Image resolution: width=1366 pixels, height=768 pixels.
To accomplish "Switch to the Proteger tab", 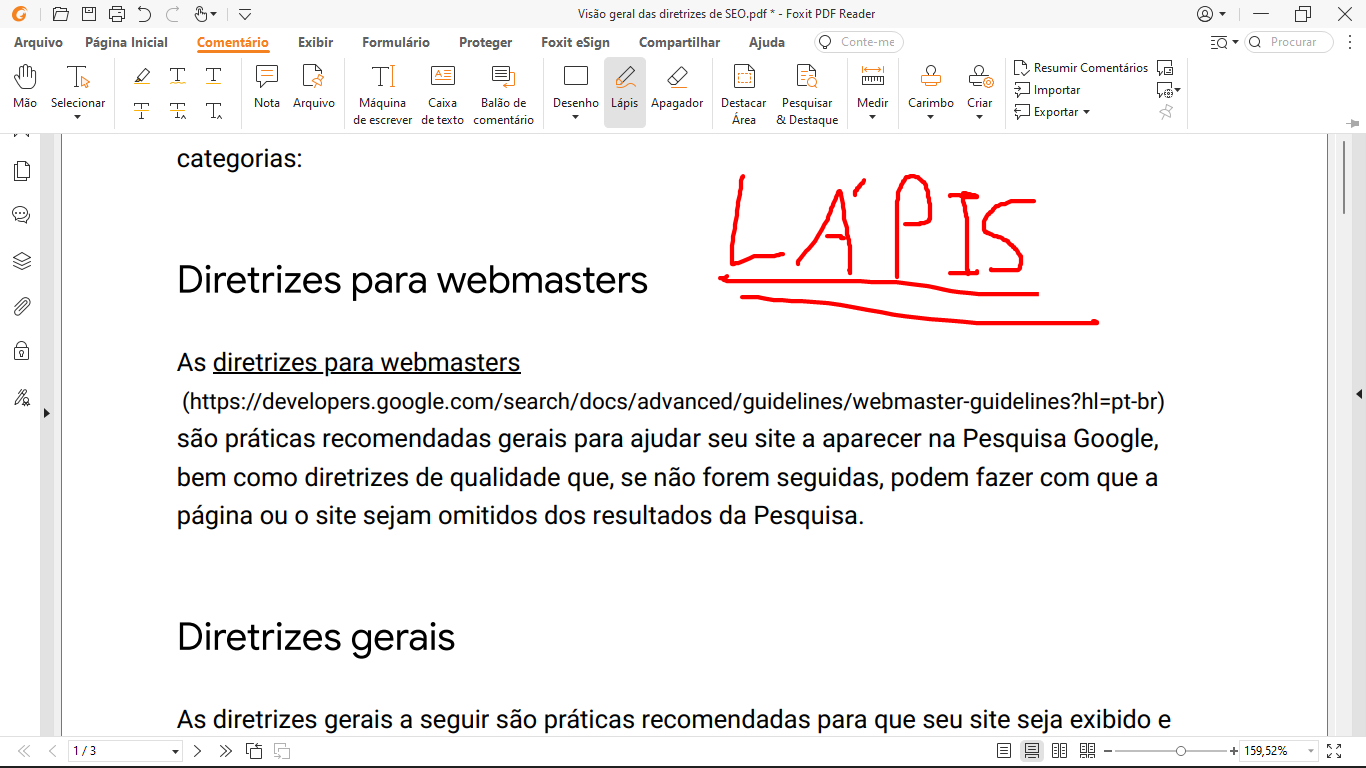I will (x=485, y=42).
